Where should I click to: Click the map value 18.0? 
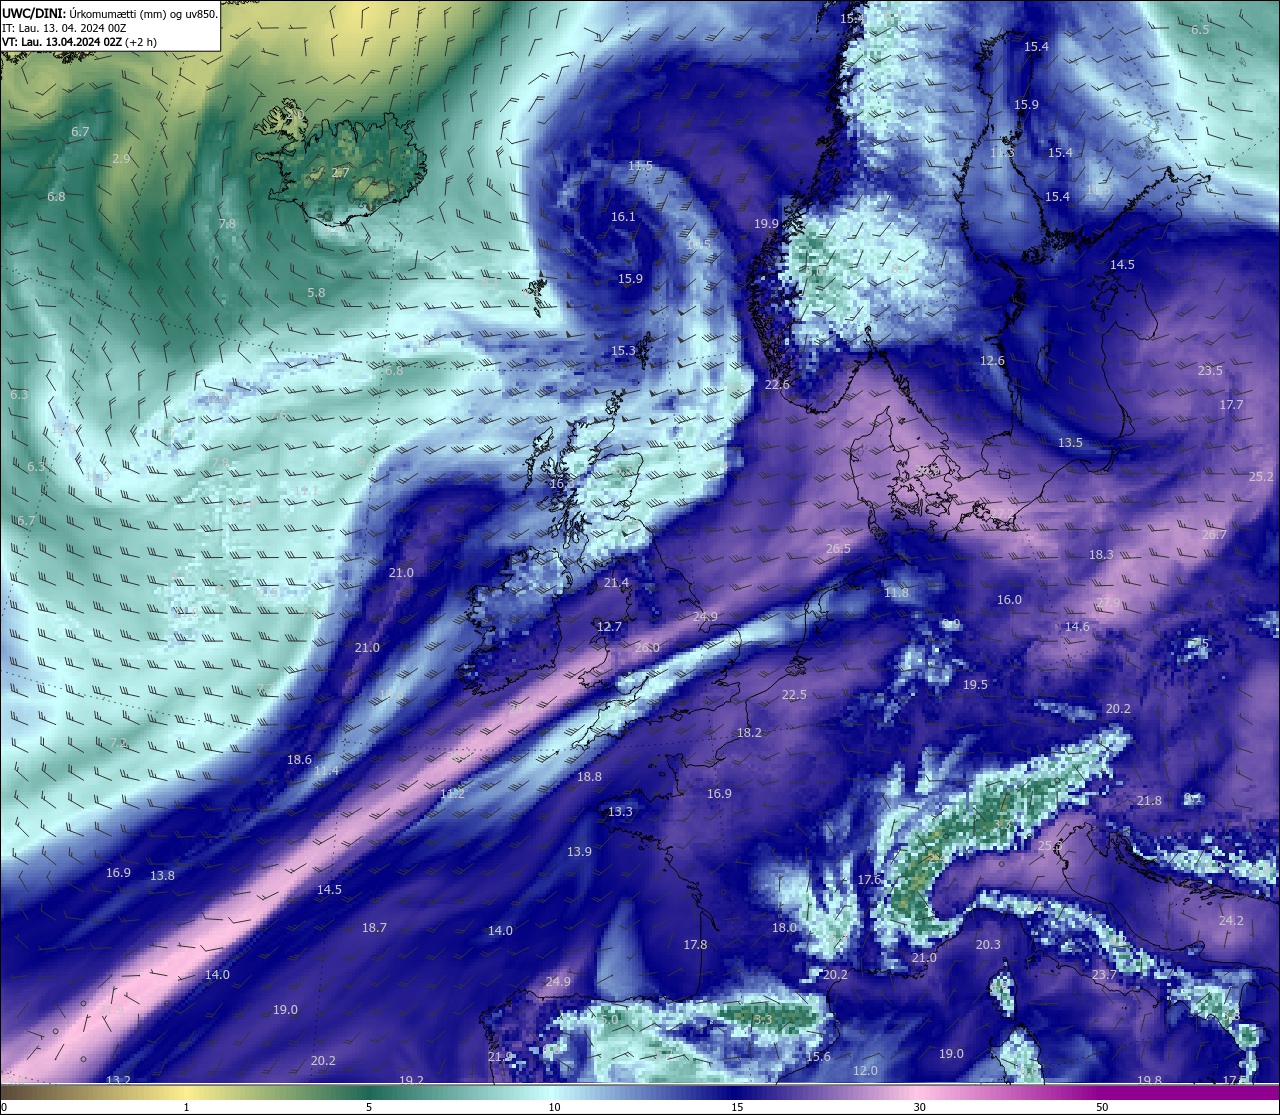pos(784,928)
